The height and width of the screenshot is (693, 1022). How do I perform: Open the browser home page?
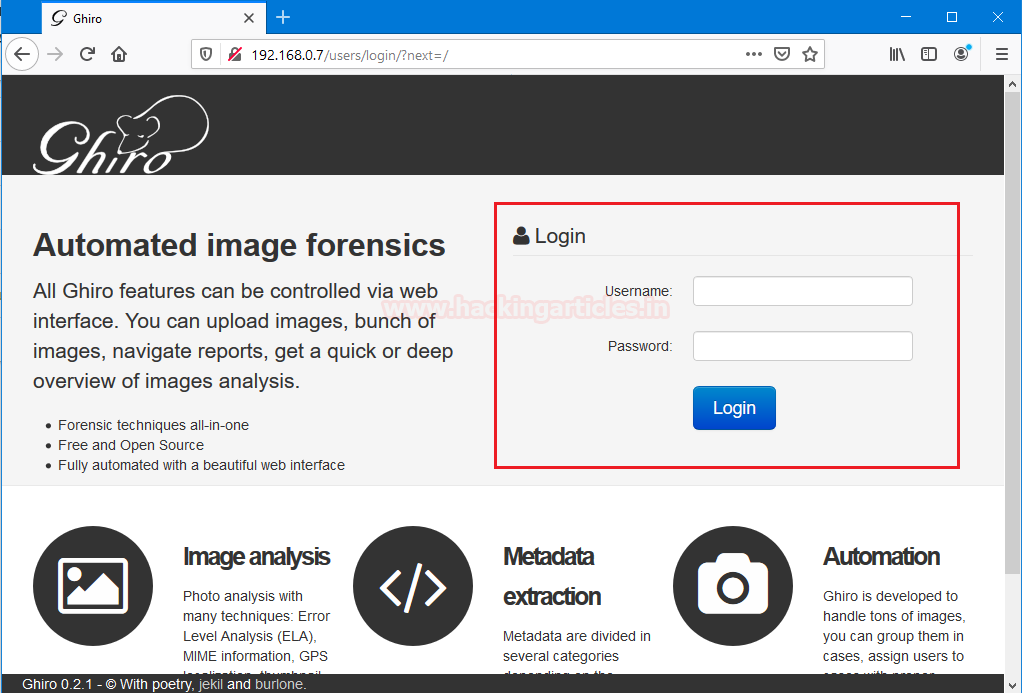[119, 54]
